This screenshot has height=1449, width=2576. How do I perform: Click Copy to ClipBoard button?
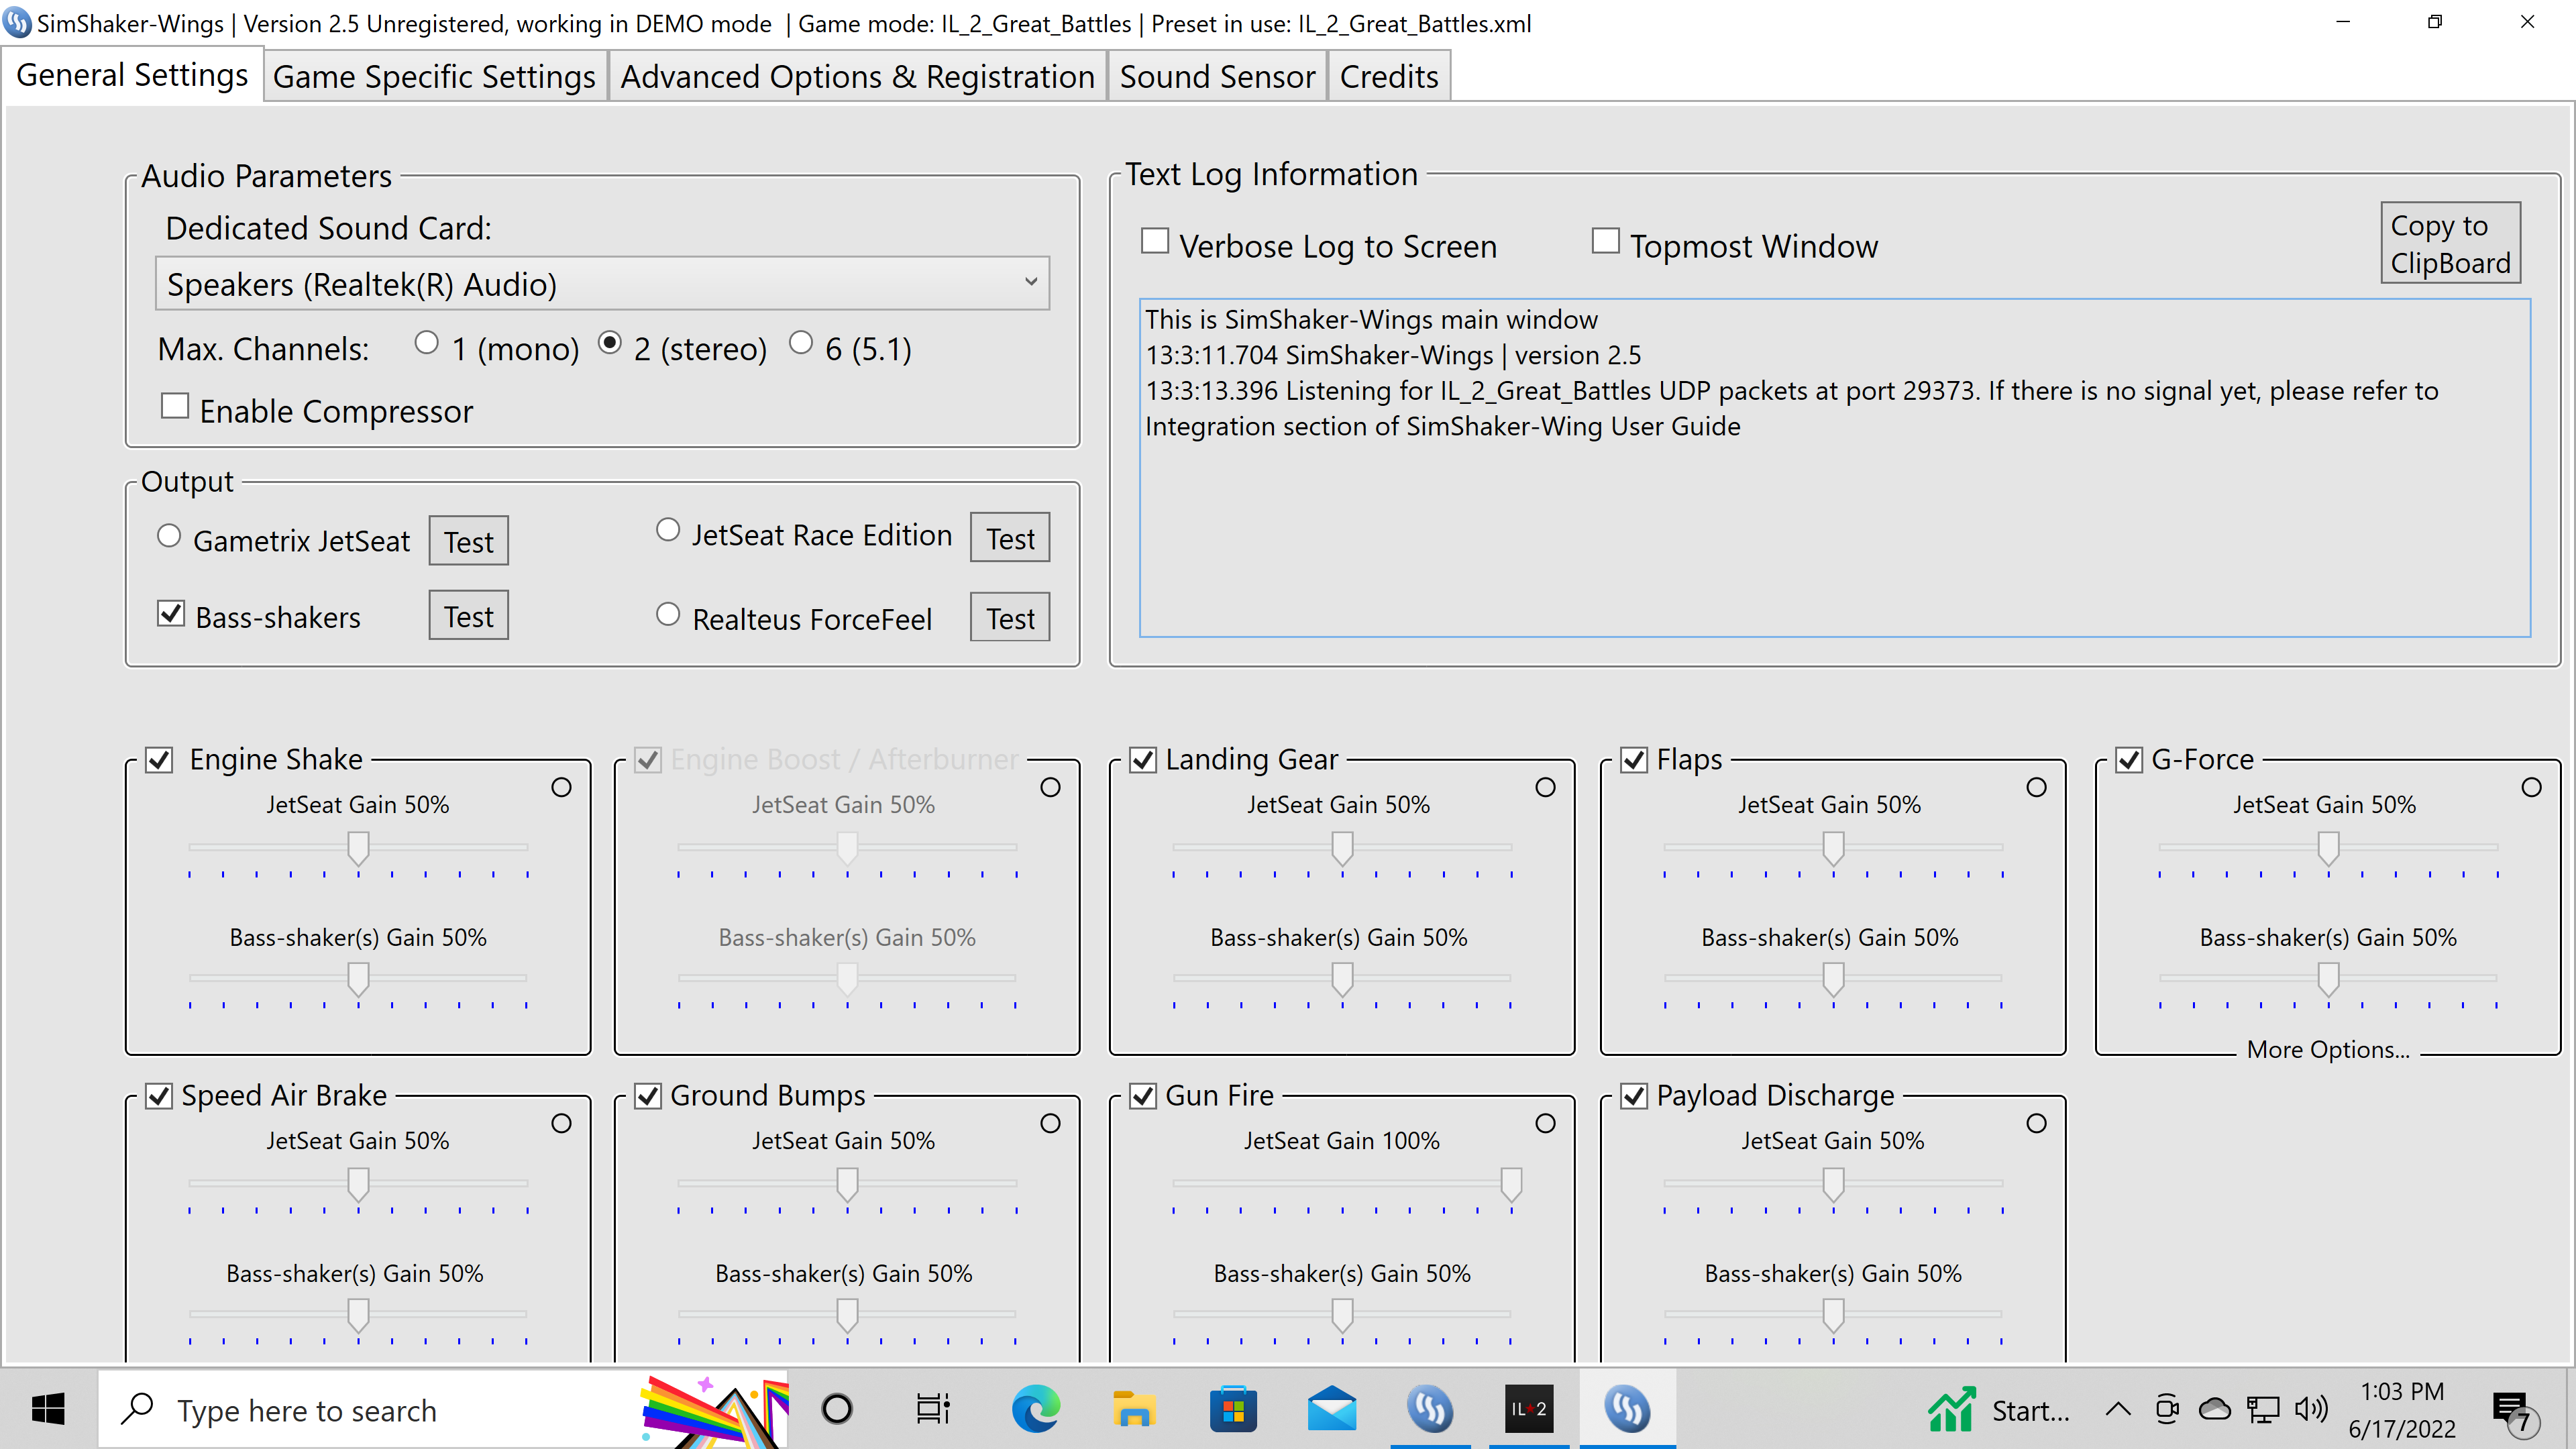pos(2450,243)
